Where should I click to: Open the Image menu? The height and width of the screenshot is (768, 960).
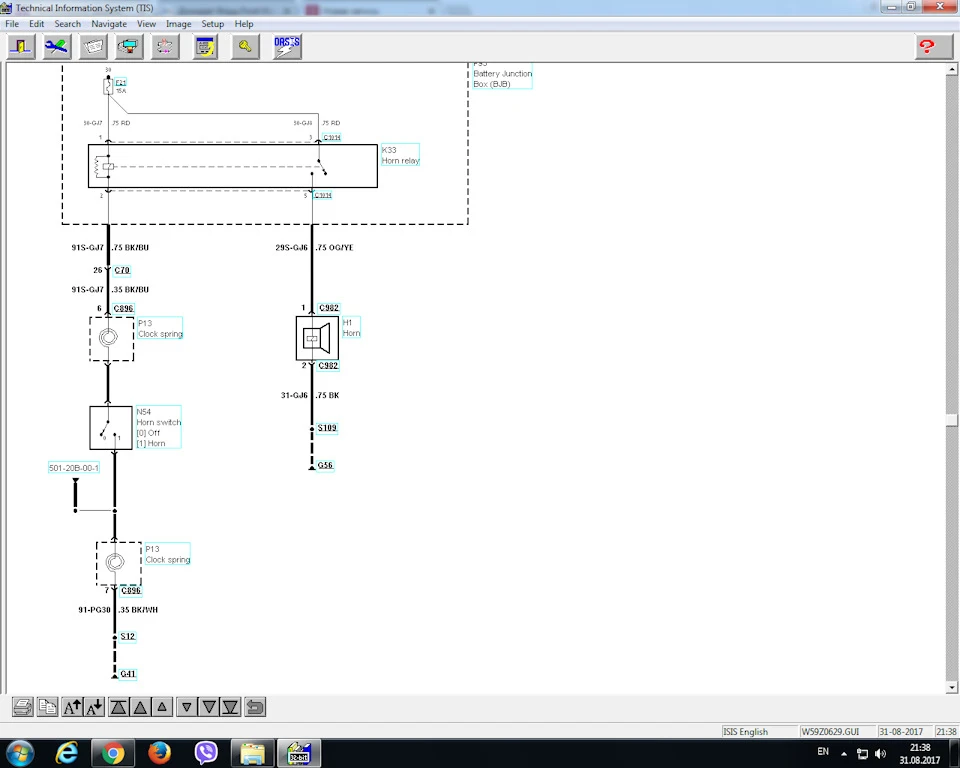[x=178, y=24]
